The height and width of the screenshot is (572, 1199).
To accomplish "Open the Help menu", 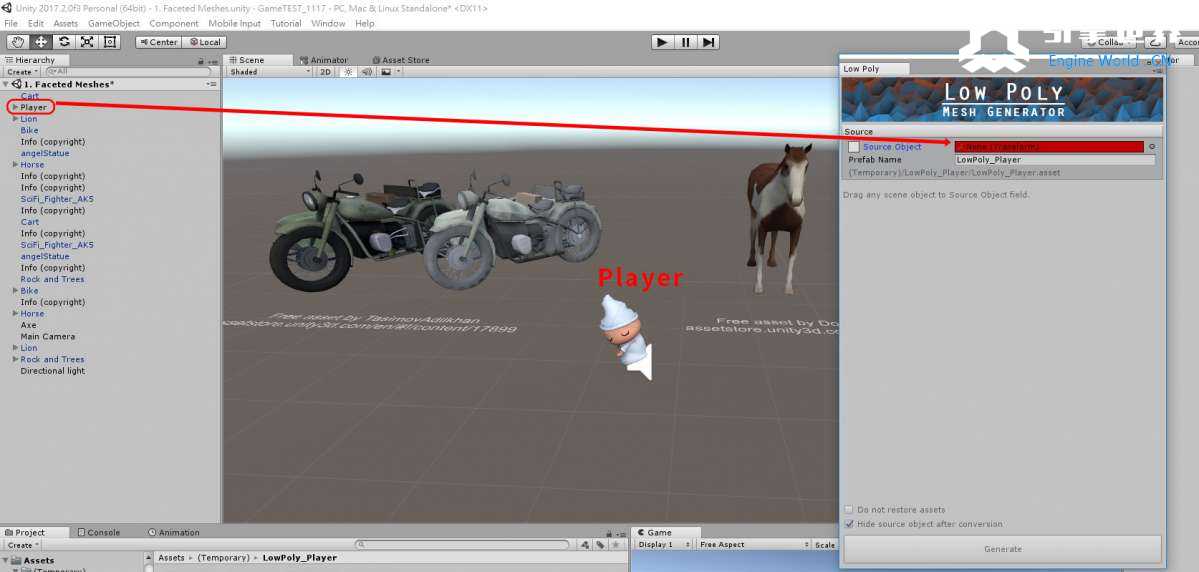I will click(x=365, y=24).
